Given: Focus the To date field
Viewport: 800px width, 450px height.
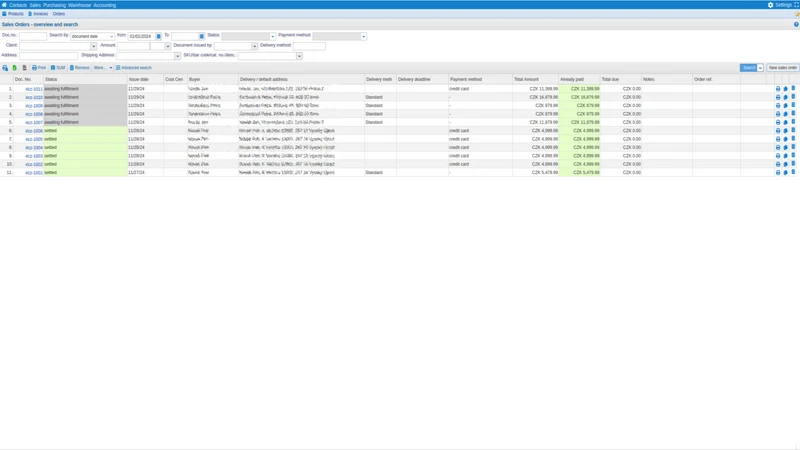Looking at the screenshot, I should tap(185, 36).
